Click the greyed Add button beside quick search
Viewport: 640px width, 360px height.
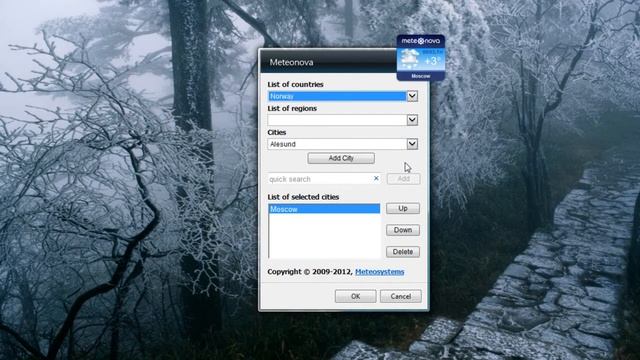click(403, 179)
